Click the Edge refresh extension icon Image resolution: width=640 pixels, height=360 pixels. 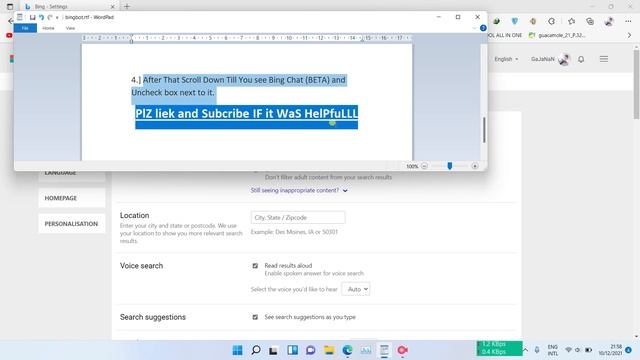552,21
